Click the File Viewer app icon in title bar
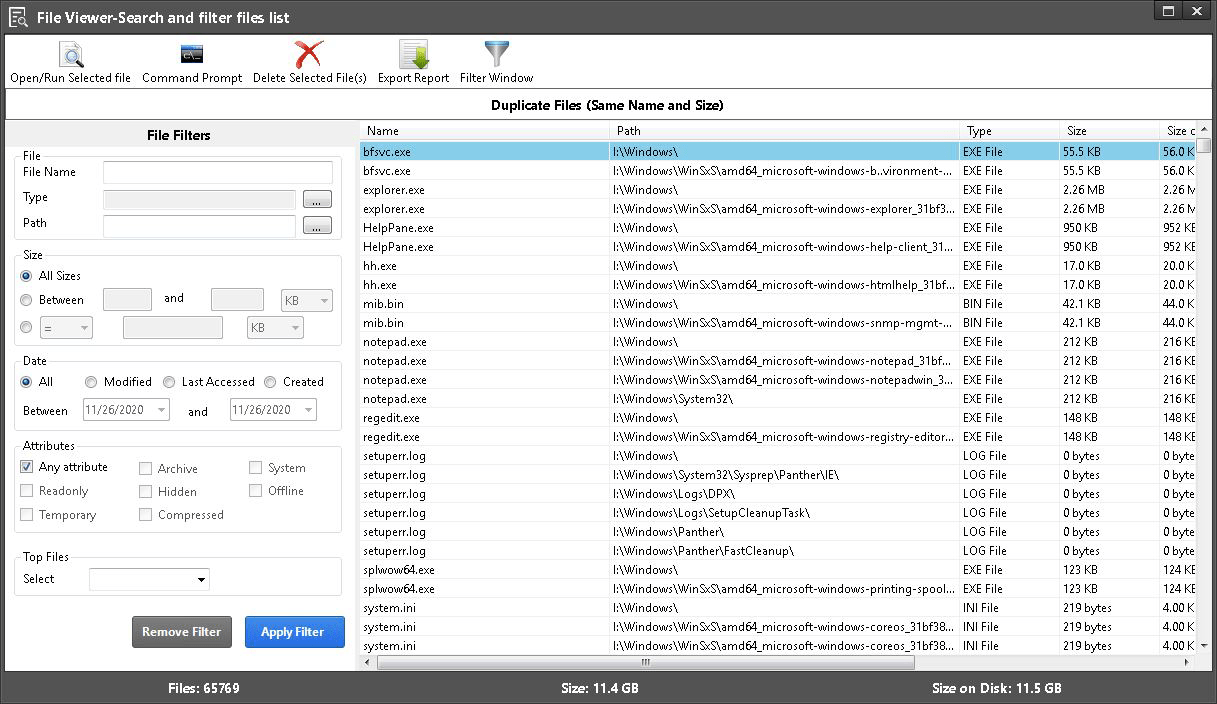 click(17, 17)
